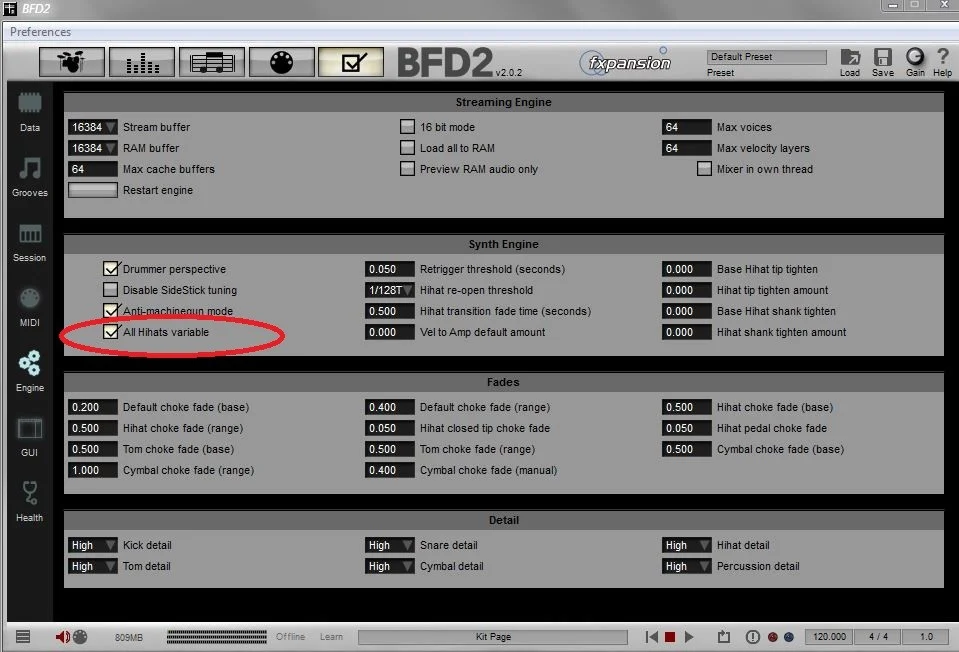959x652 pixels.
Task: Open the Kit page via drum kit icon
Action: pos(71,61)
